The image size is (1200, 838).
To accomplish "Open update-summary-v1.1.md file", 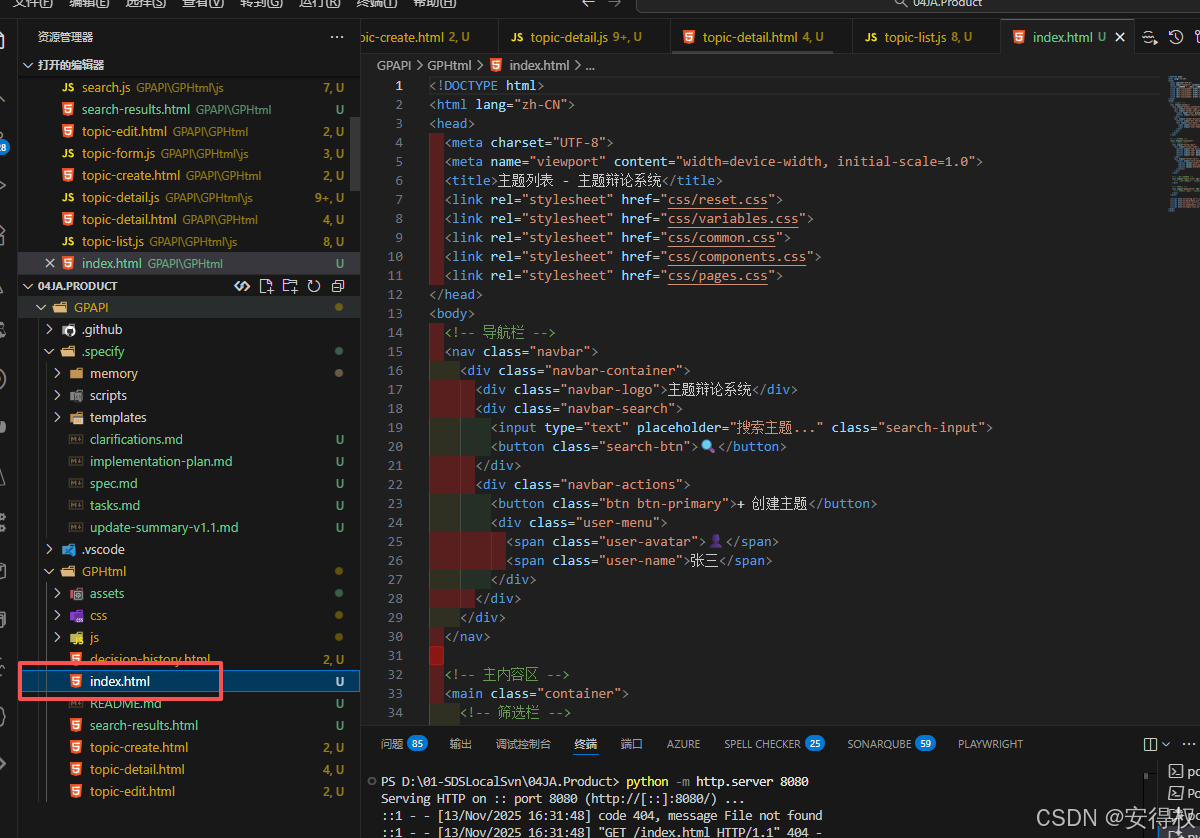I will pyautogui.click(x=164, y=527).
